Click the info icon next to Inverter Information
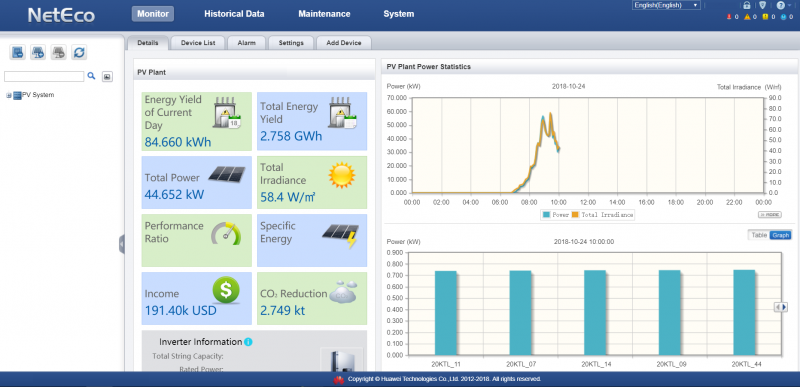 pyautogui.click(x=248, y=342)
